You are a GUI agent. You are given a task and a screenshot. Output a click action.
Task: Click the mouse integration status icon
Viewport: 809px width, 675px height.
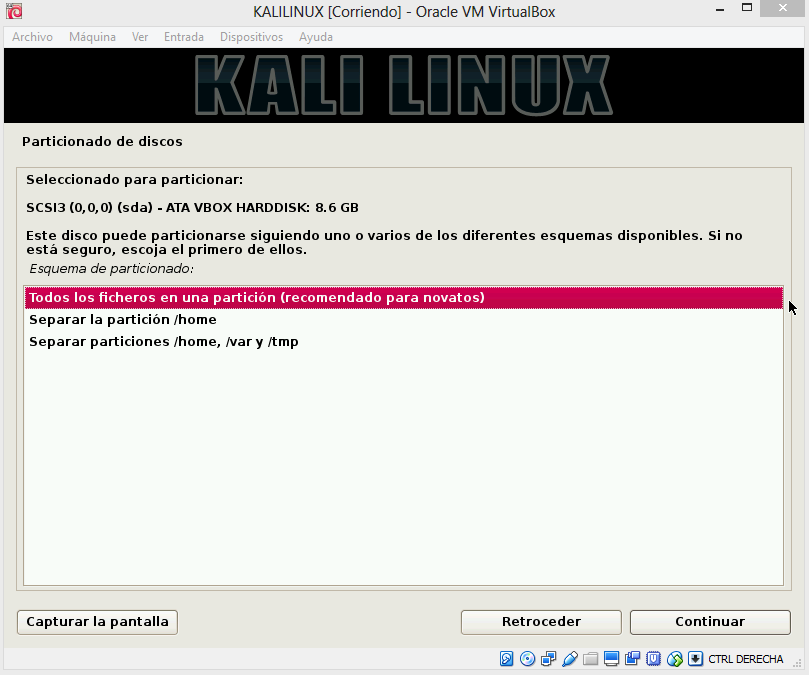point(675,659)
